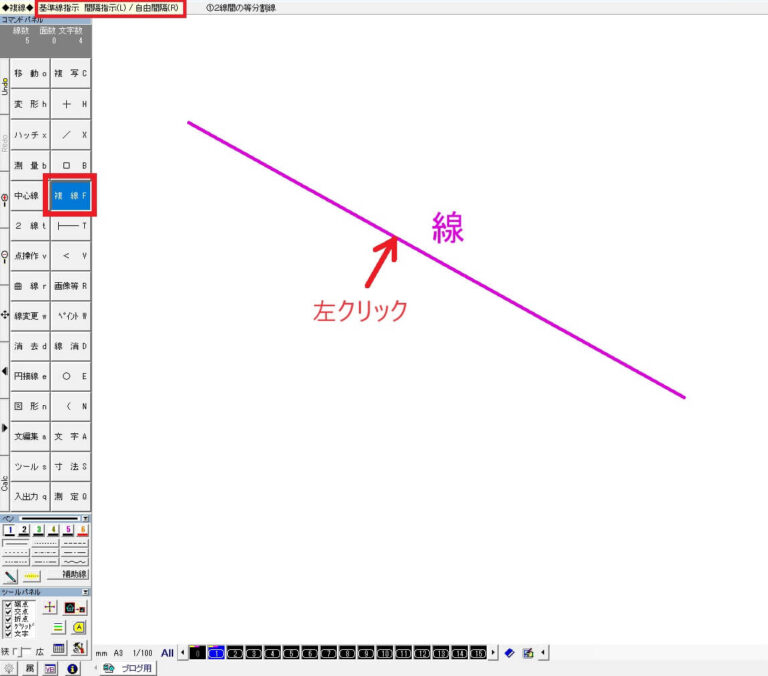Uncheck the 端点 snap checkbox
The width and height of the screenshot is (768, 676).
(x=8, y=604)
